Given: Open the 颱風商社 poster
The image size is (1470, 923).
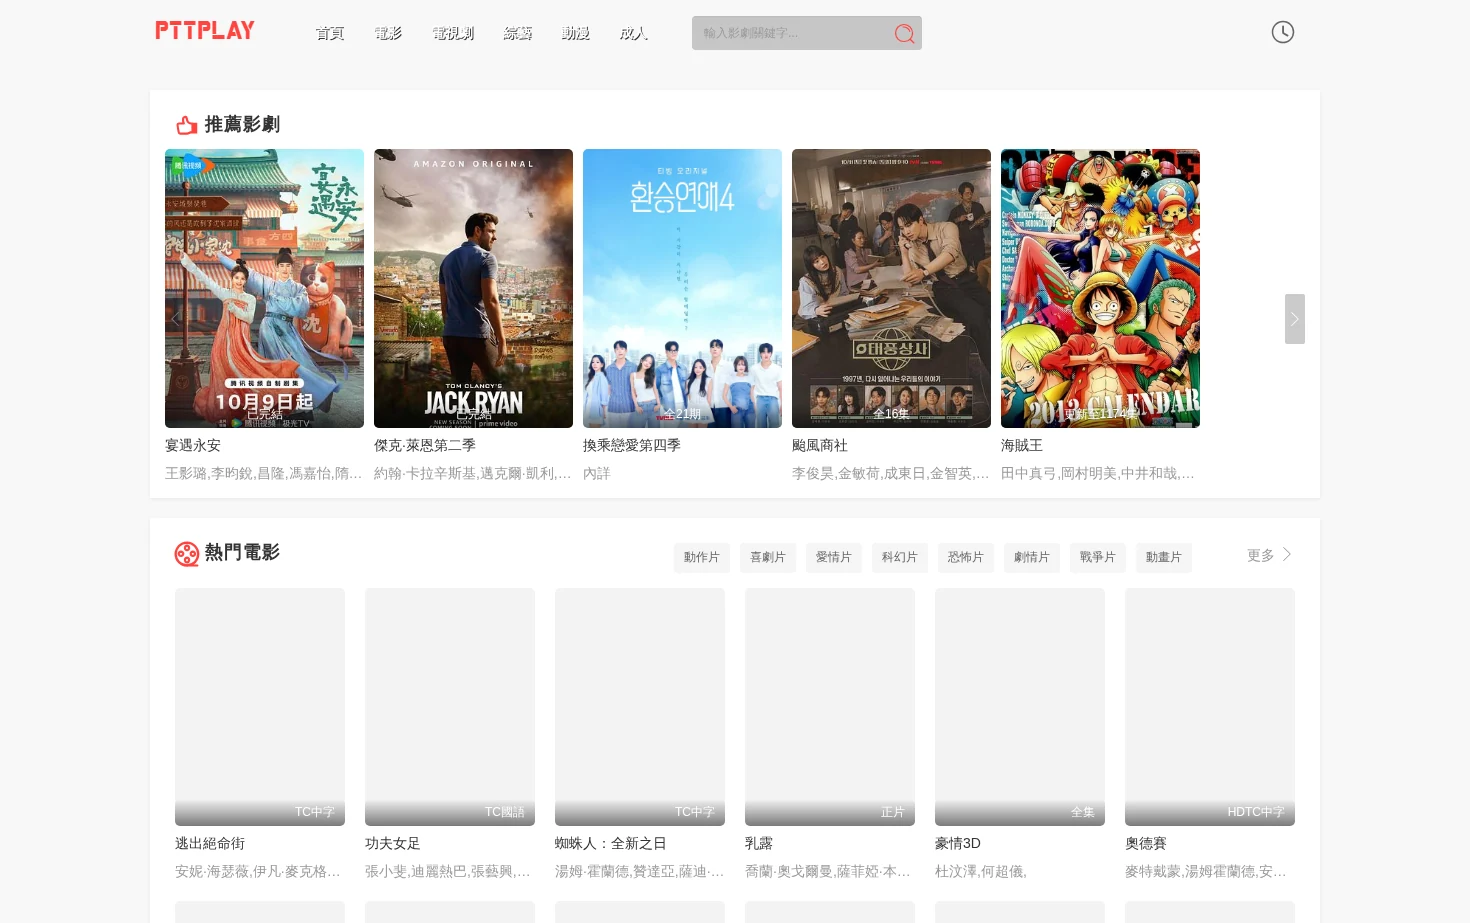Looking at the screenshot, I should [x=891, y=288].
